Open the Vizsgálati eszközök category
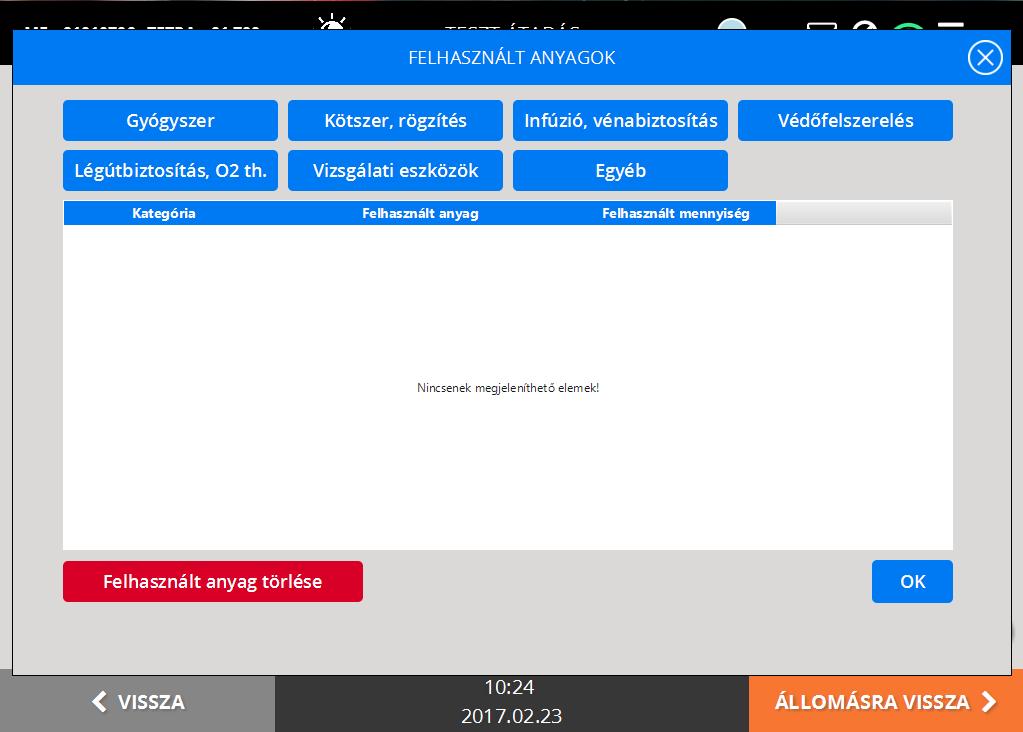Viewport: 1023px width, 732px height. 395,171
